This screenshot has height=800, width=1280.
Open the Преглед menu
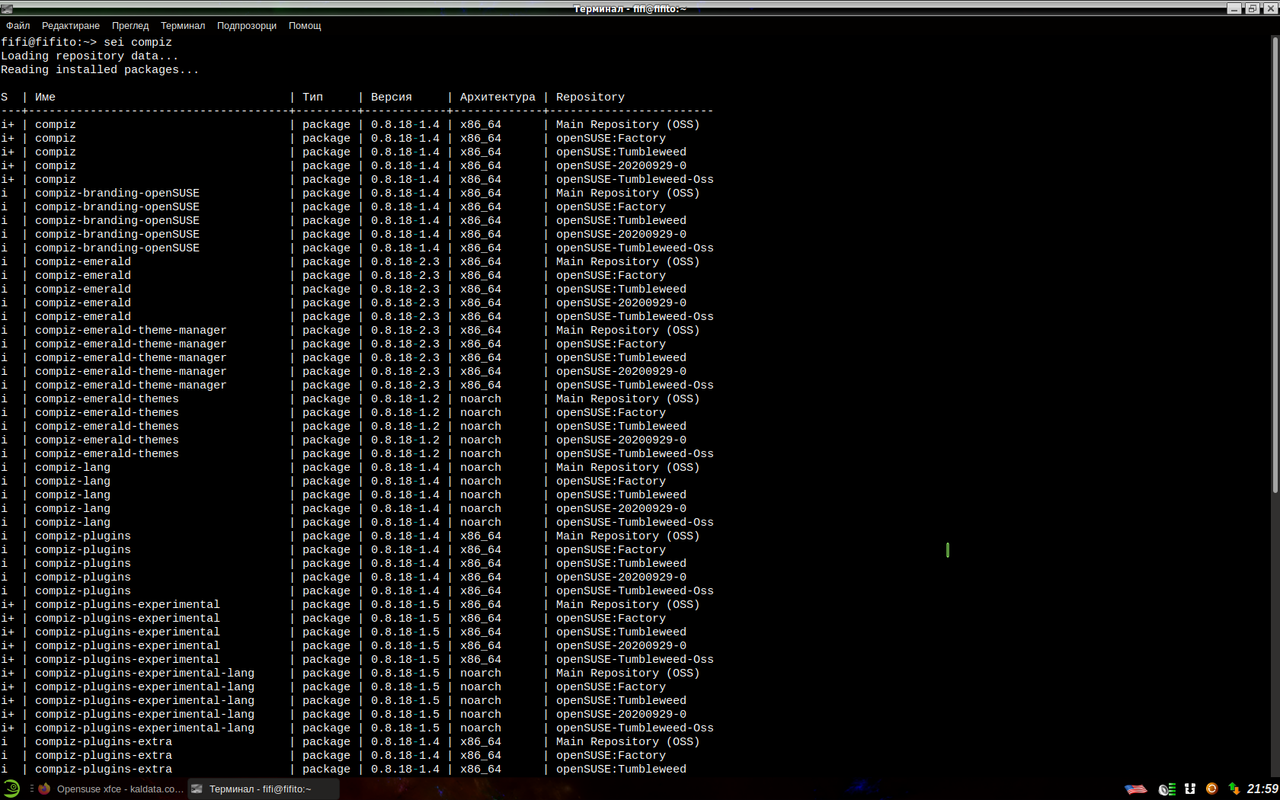point(130,26)
